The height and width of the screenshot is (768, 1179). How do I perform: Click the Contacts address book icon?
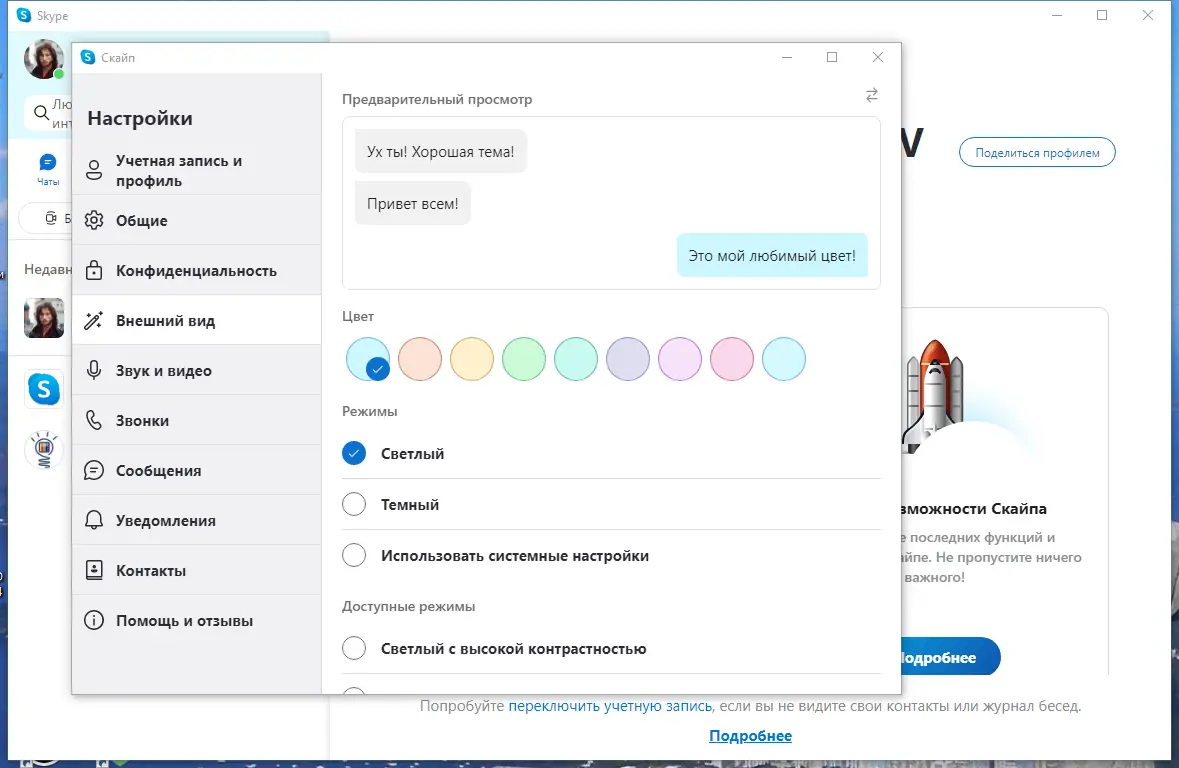click(94, 570)
